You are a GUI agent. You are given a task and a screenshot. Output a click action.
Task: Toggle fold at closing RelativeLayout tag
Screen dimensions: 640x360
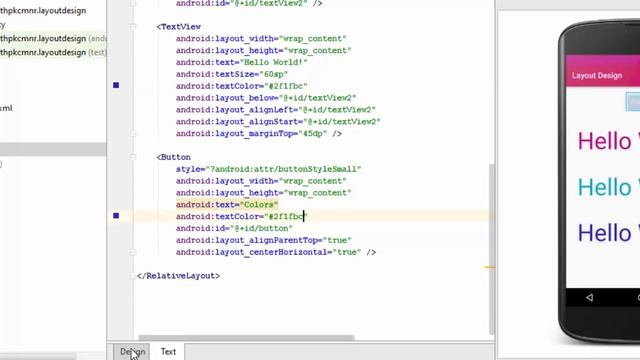133,276
